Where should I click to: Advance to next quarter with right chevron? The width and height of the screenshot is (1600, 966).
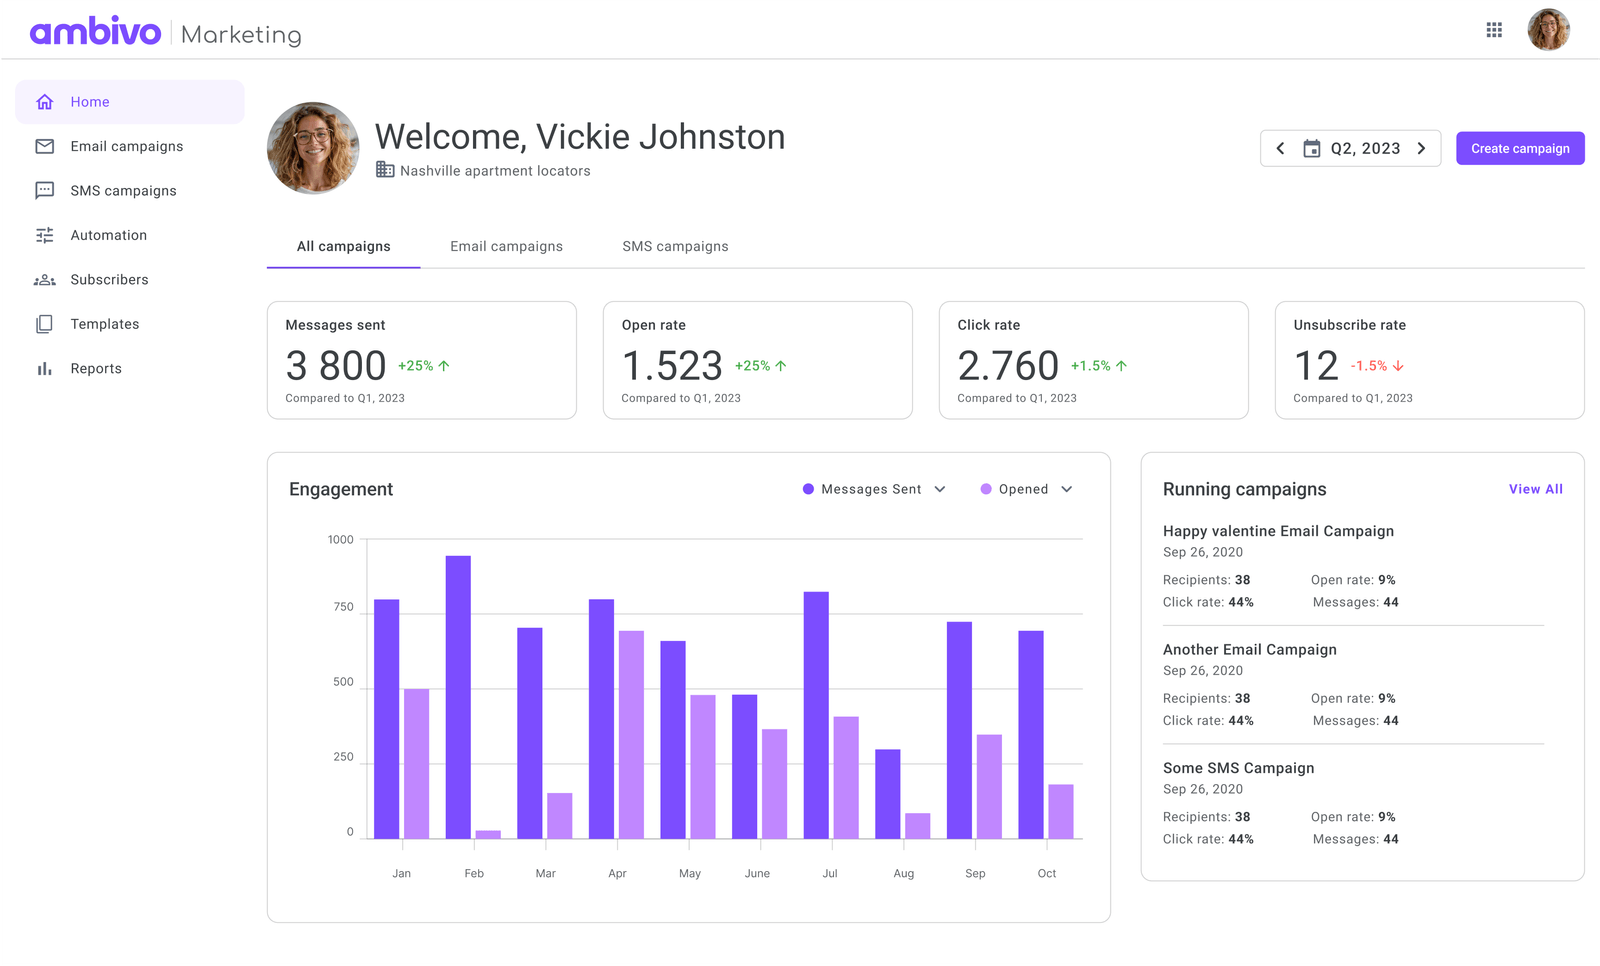1422,148
